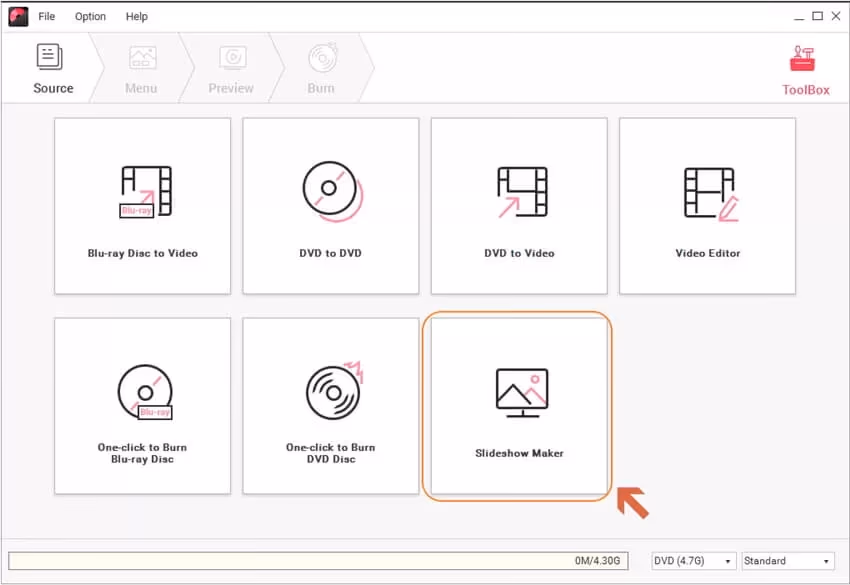Open the Help menu
Viewport: 850px width, 585px height.
[x=137, y=16]
